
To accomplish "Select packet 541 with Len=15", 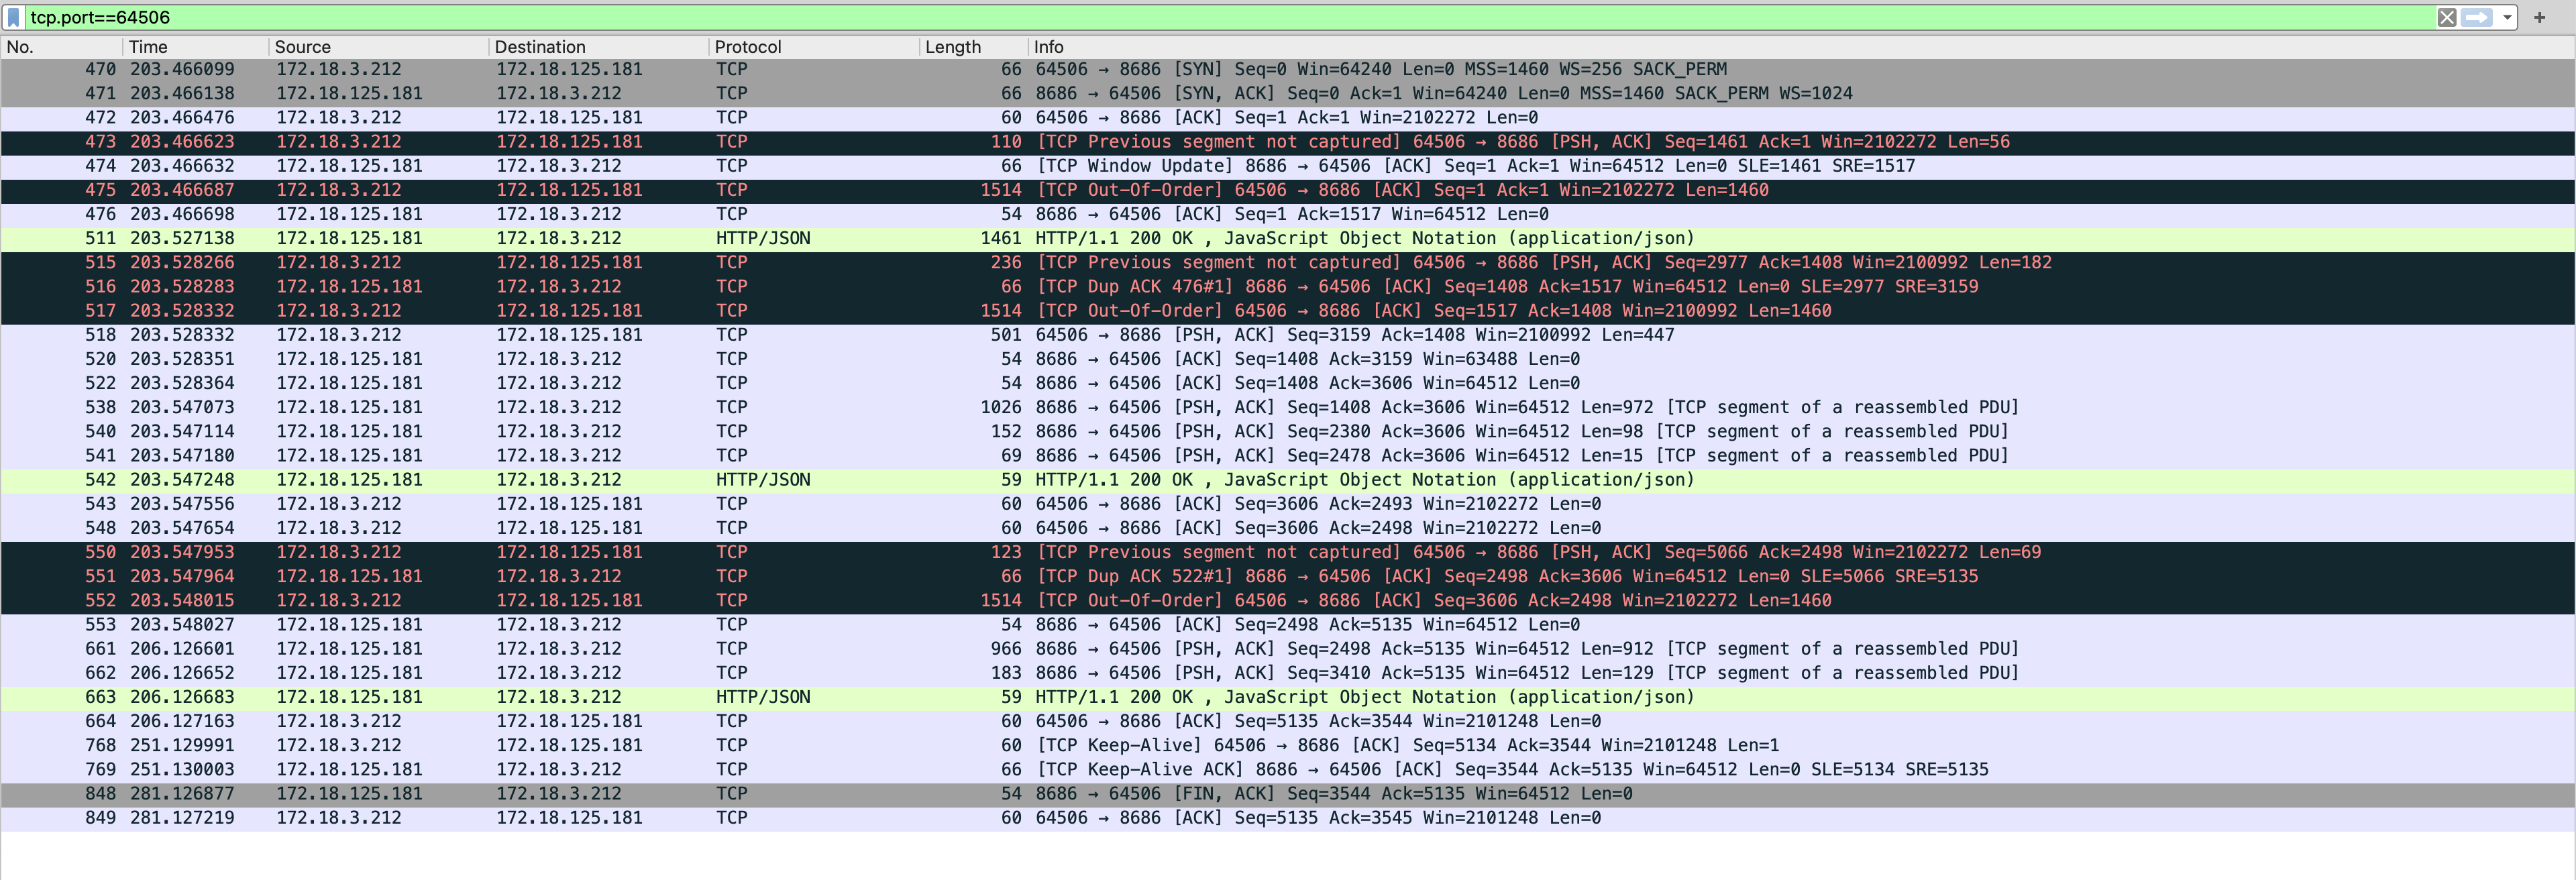I will point(1288,455).
